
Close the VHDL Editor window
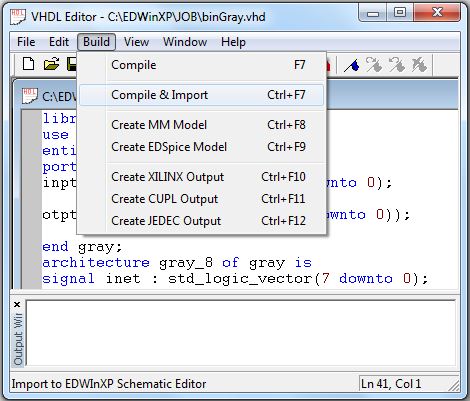[x=437, y=13]
